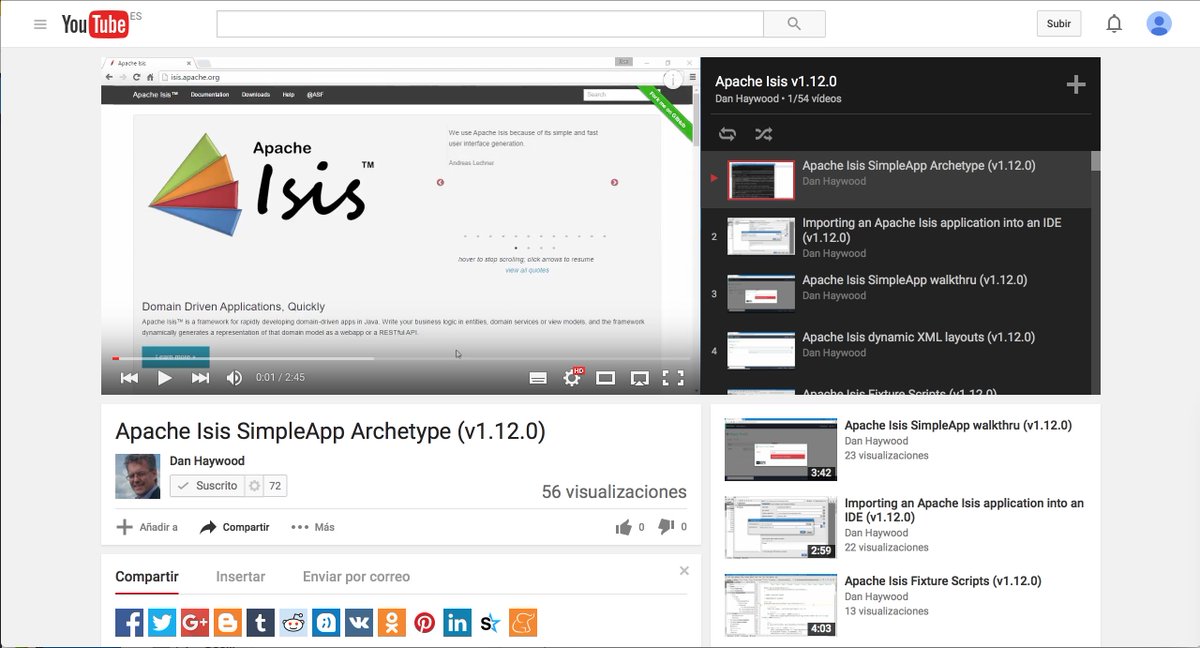Screen dimensions: 1200x648
Task: Toggle playlist loop
Action: (x=727, y=134)
